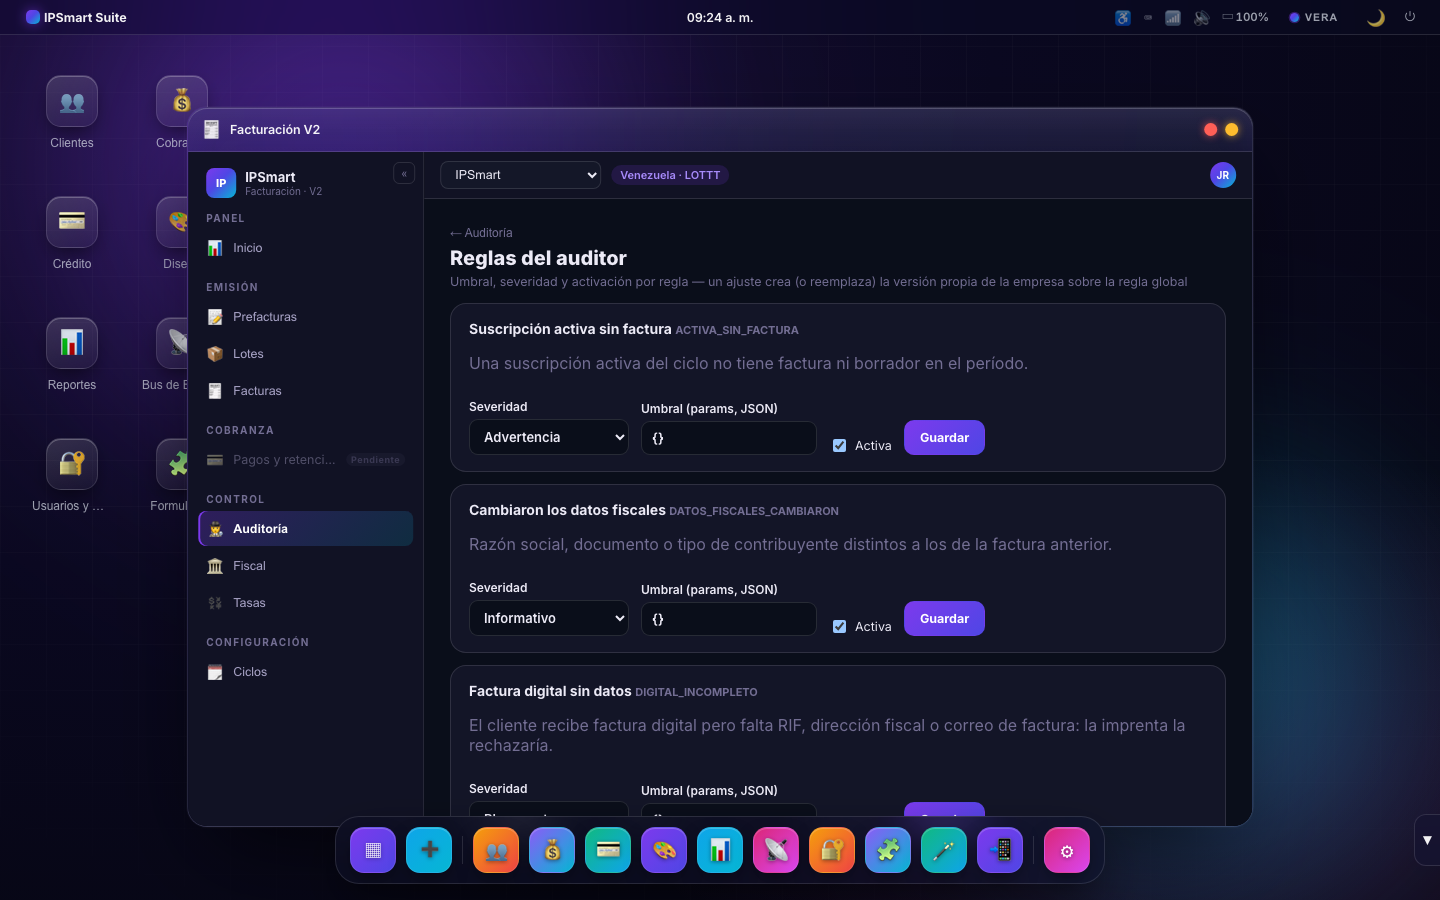Select Tasas in the sidebar
Screen dimensions: 1440x900
click(x=306, y=603)
